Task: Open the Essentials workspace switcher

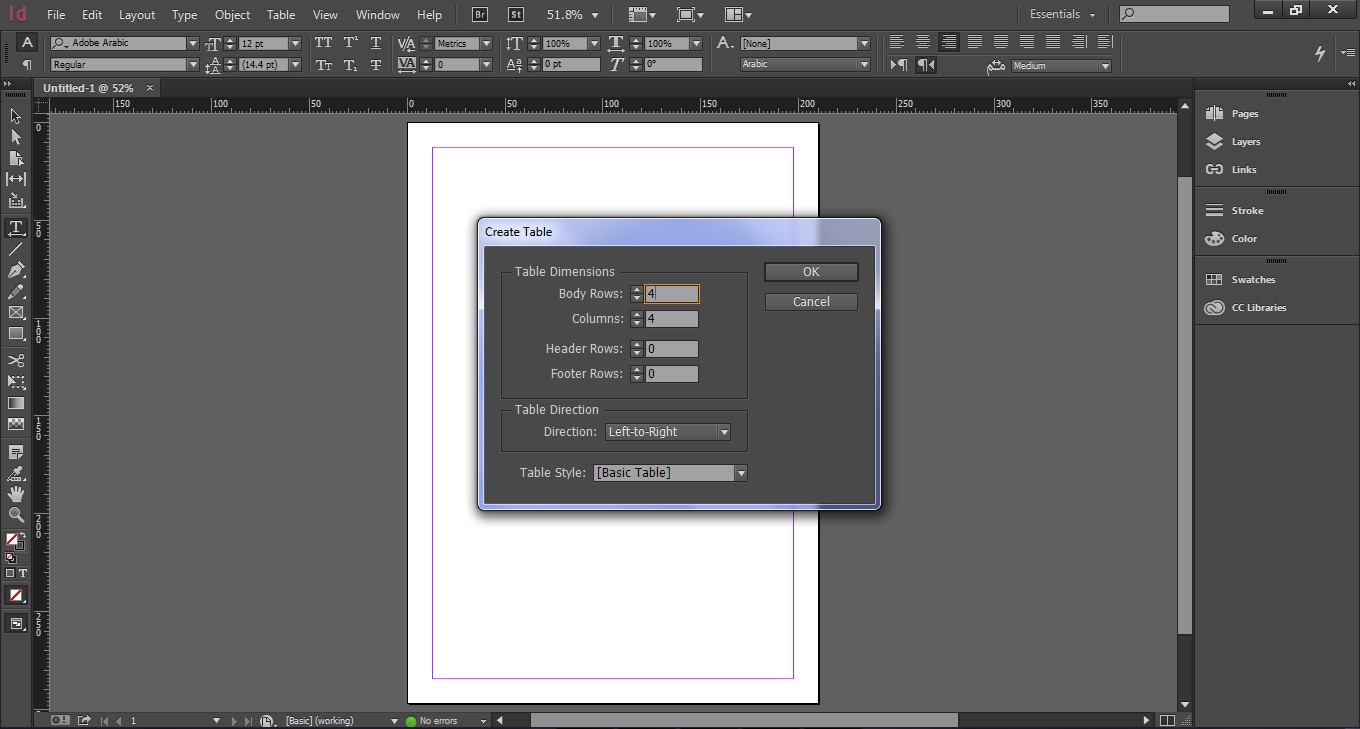Action: 1062,15
